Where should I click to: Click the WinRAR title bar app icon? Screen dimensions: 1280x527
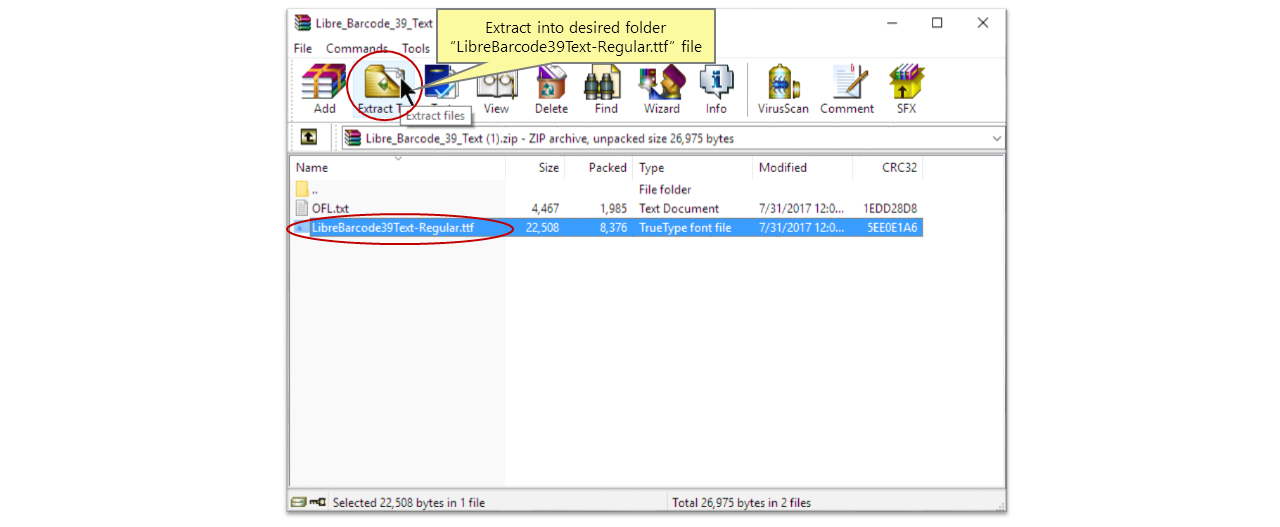click(302, 22)
